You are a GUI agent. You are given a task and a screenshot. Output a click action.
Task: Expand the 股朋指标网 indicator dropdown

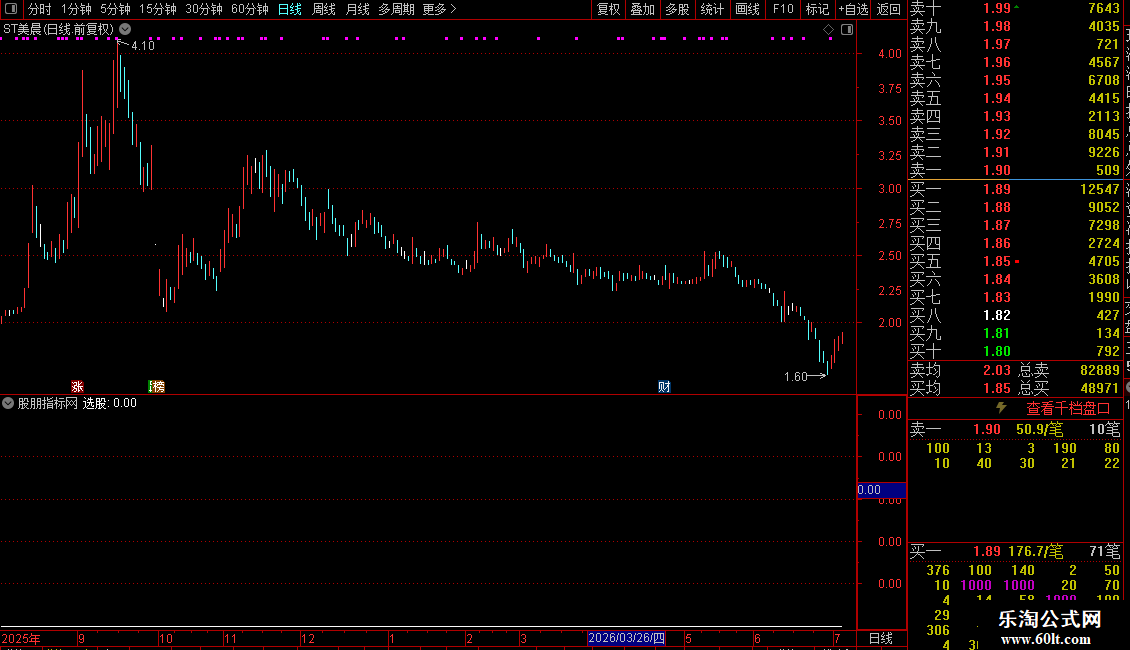point(8,403)
